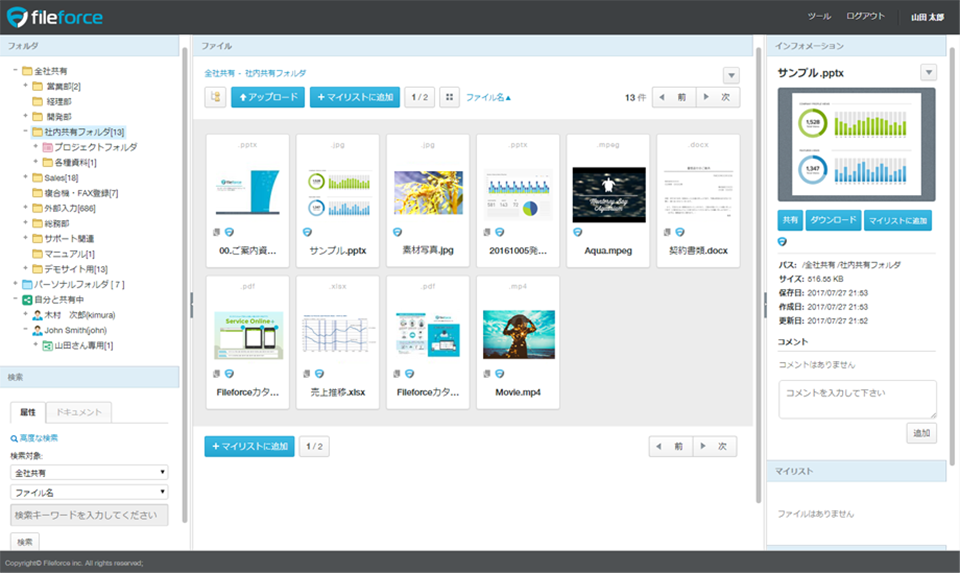960x573 pixels.
Task: Click the comment input text area
Action: pos(857,399)
